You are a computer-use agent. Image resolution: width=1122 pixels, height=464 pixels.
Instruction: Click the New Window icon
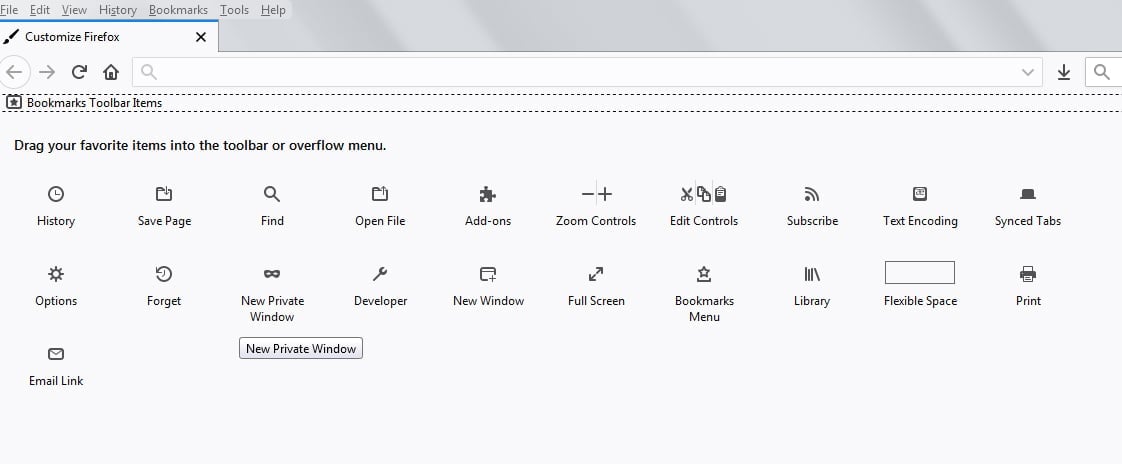point(488,274)
